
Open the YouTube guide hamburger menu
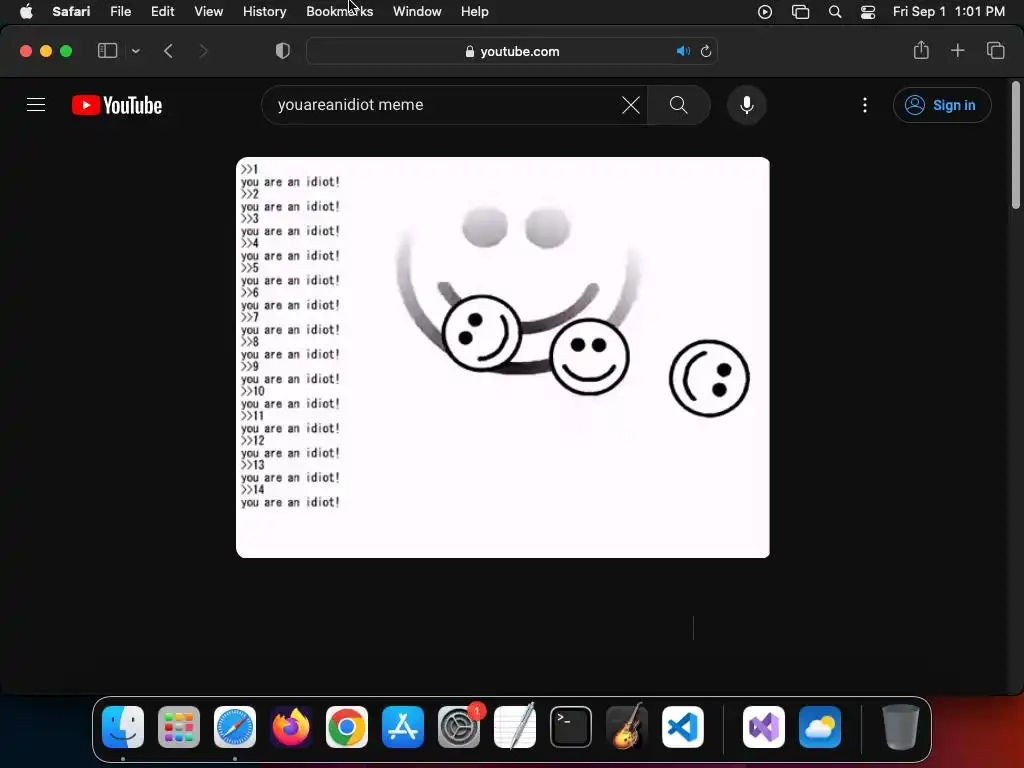click(x=36, y=104)
